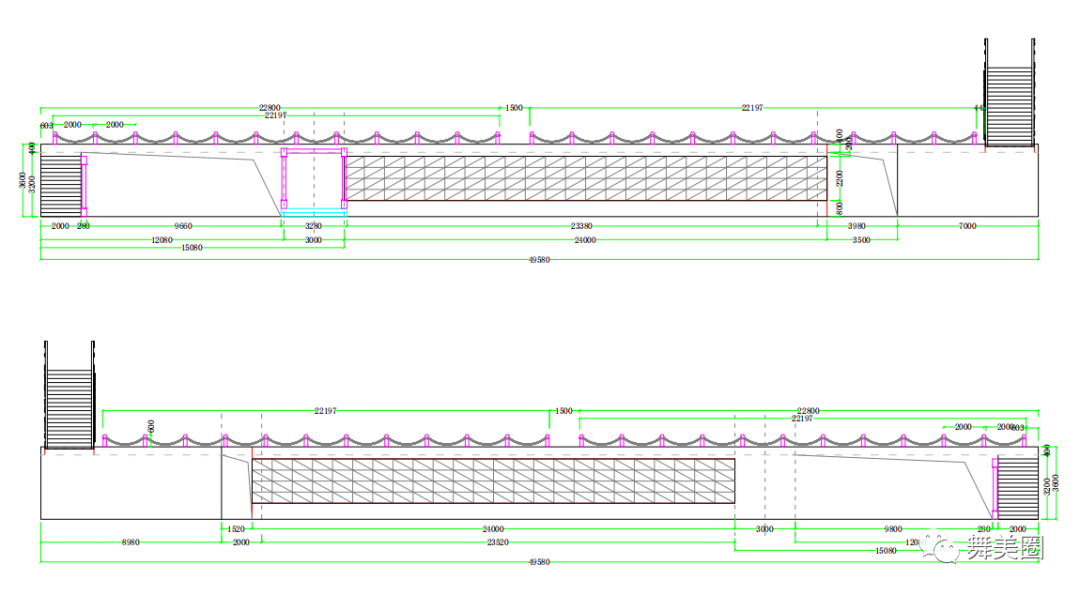Click the cyan base beneath the magenta frame
Screen dimensions: 1080x595
(313, 211)
